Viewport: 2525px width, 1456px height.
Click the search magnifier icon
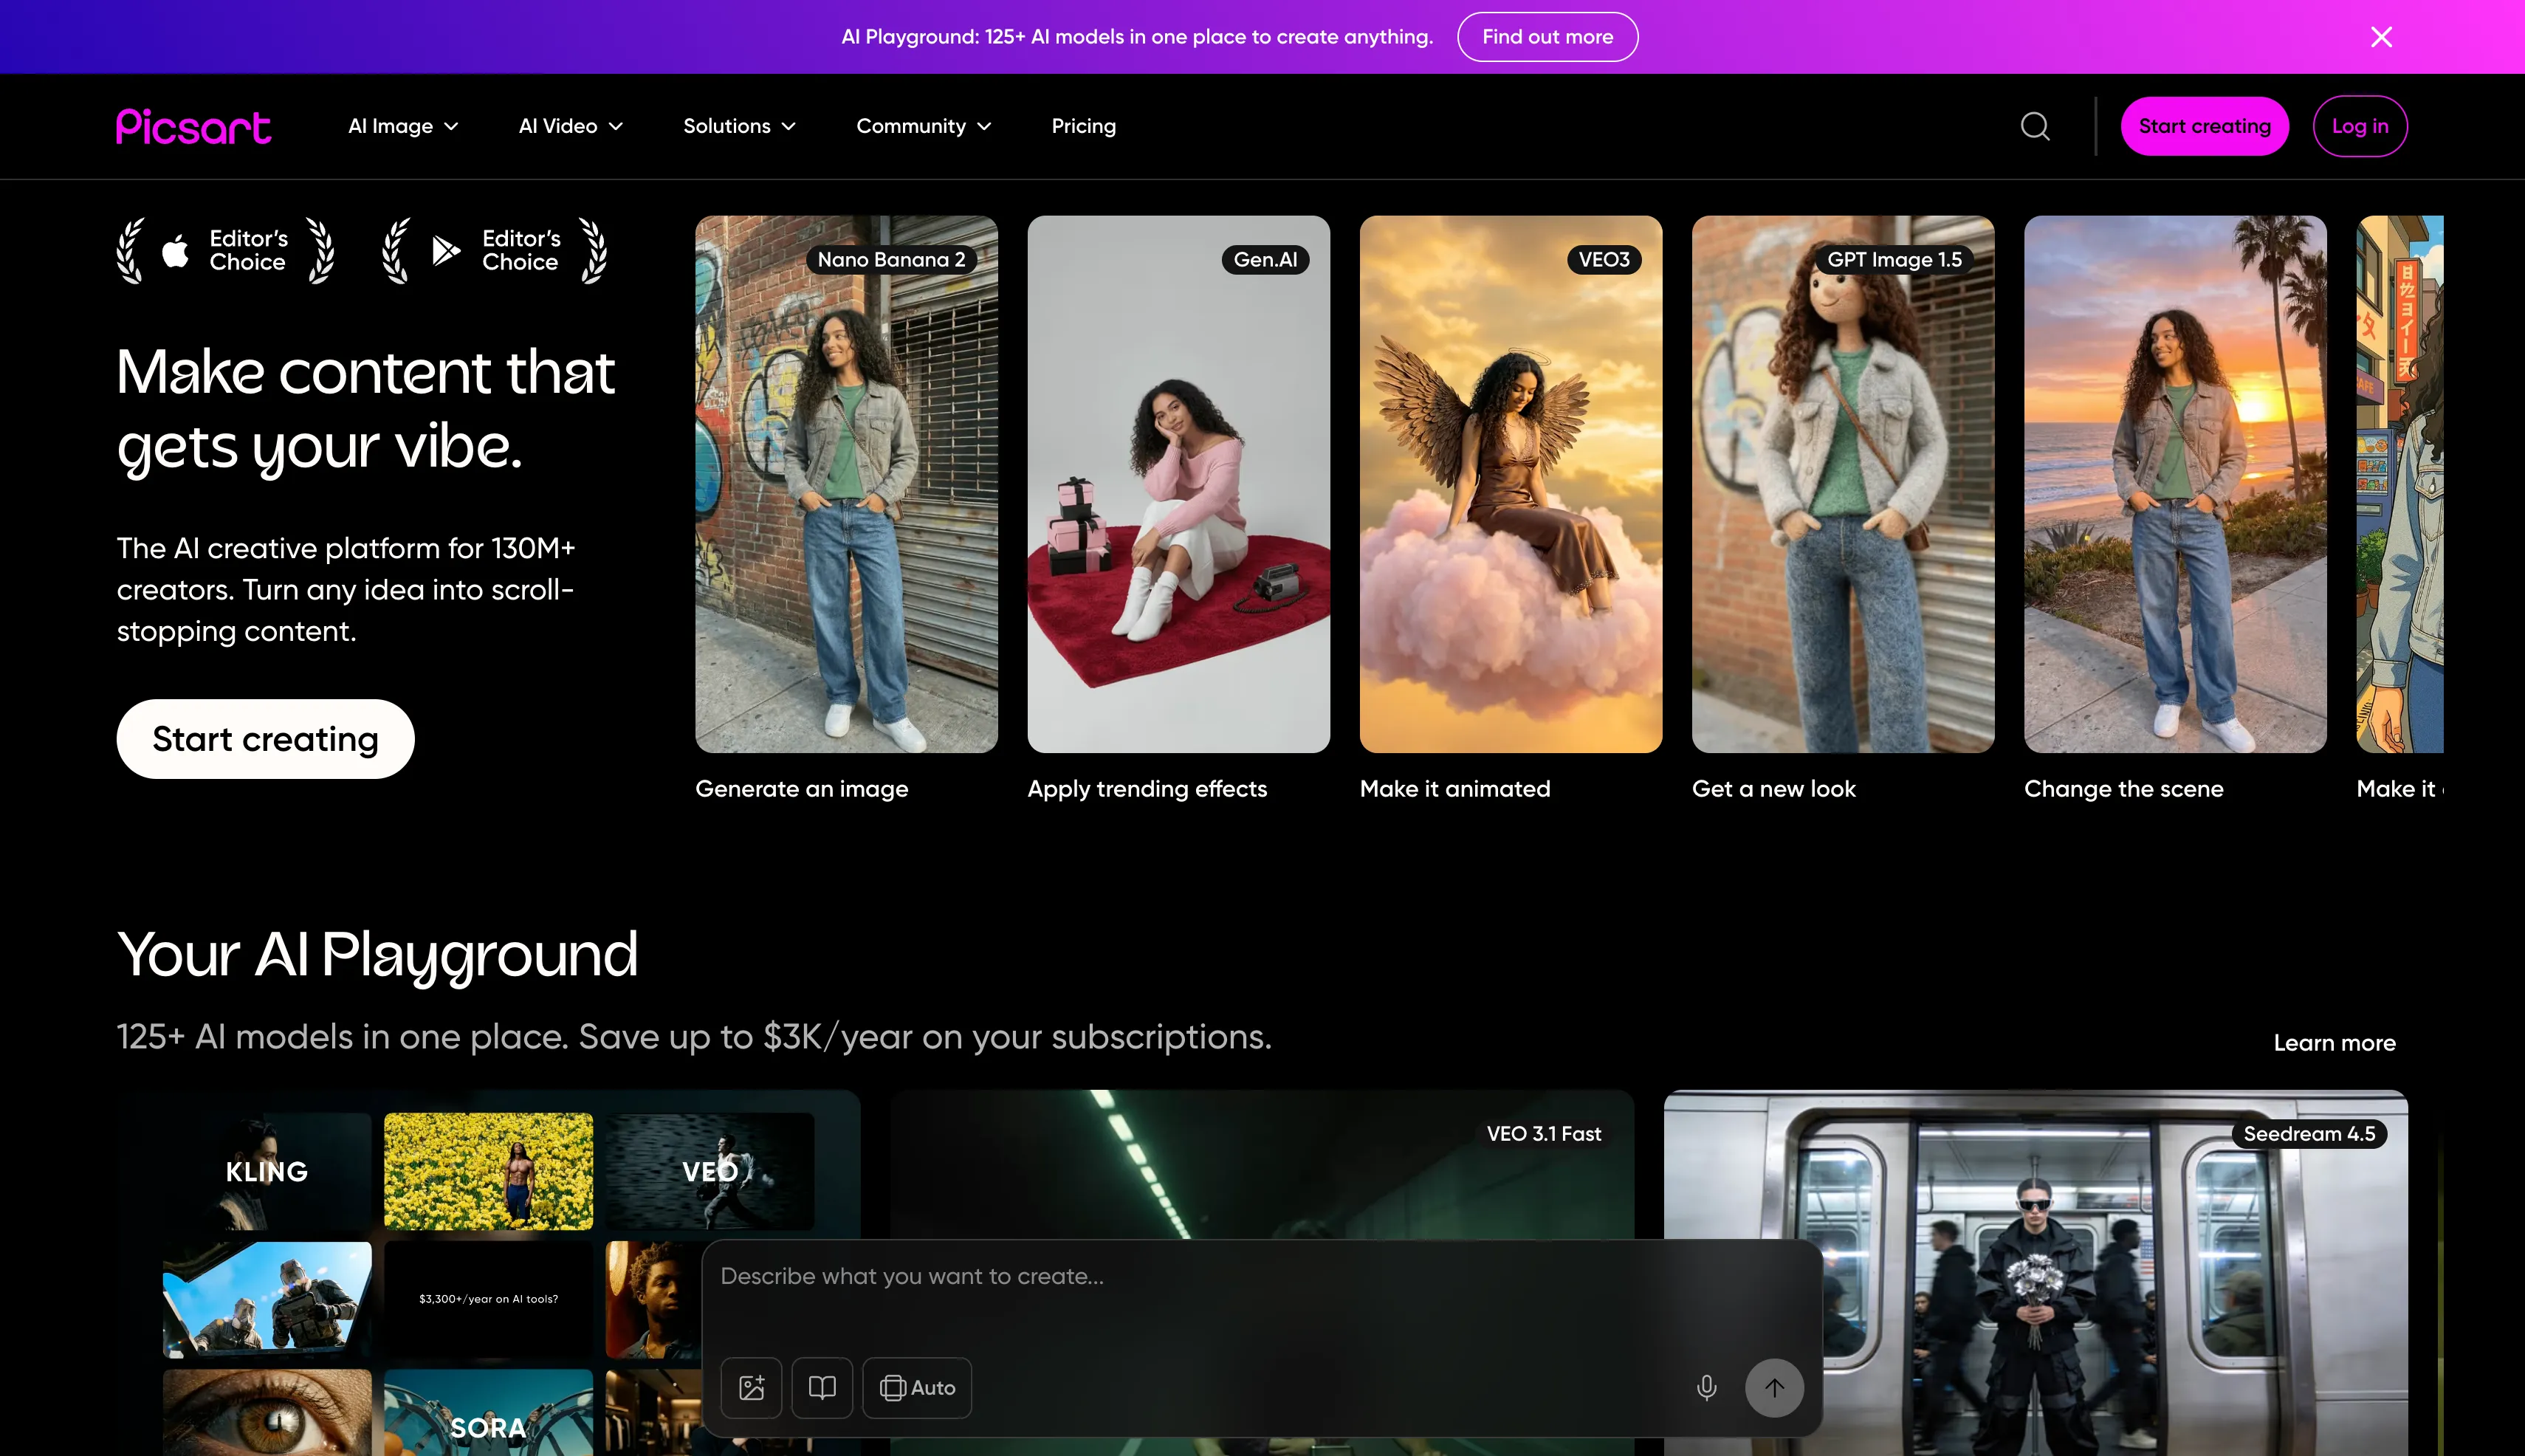pos(2035,126)
